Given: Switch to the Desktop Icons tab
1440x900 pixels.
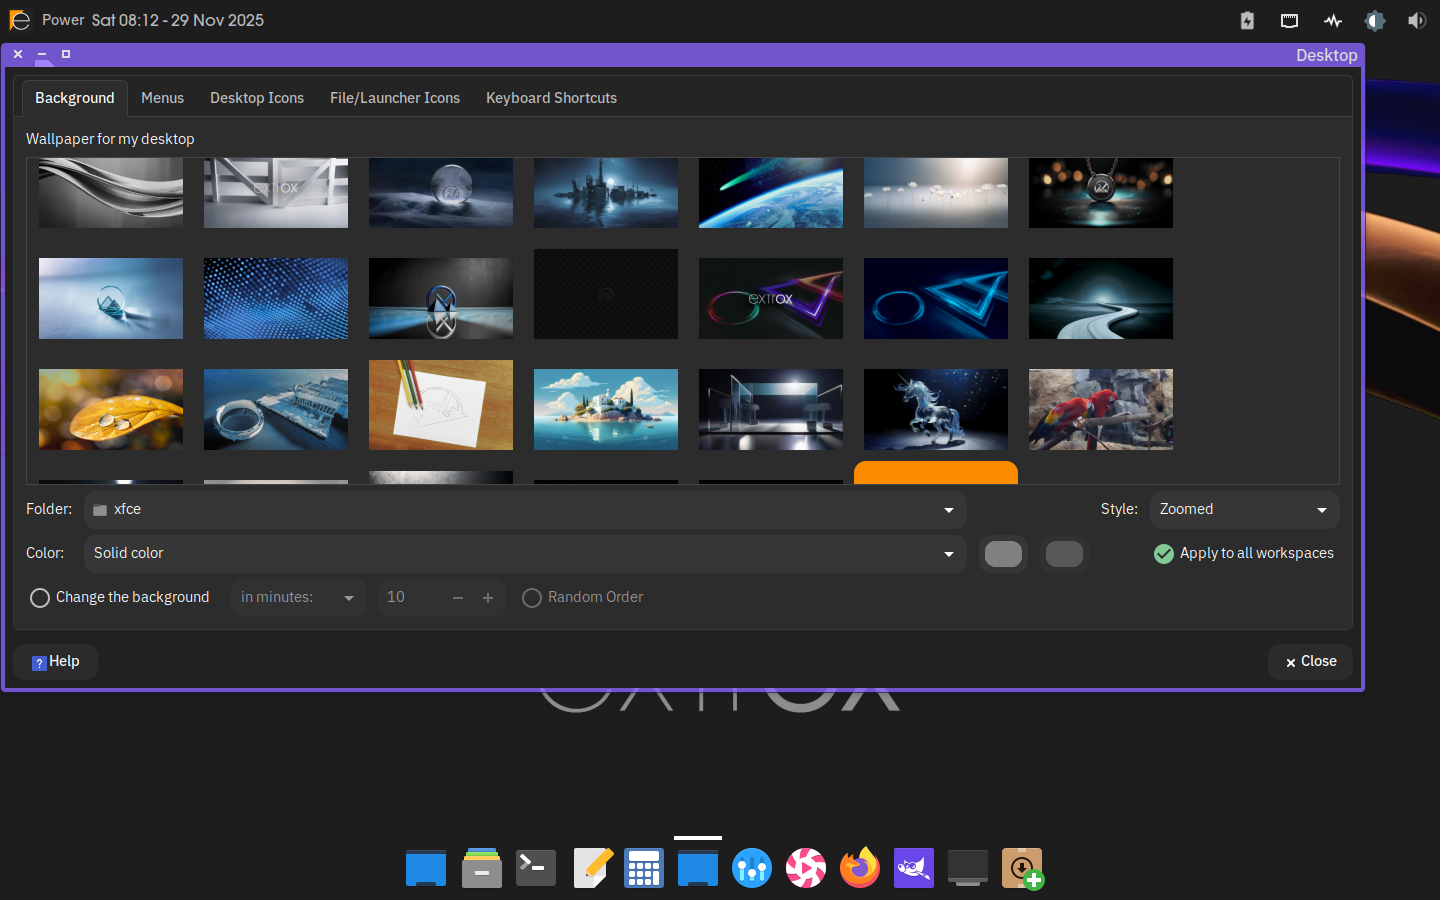Looking at the screenshot, I should tap(257, 98).
